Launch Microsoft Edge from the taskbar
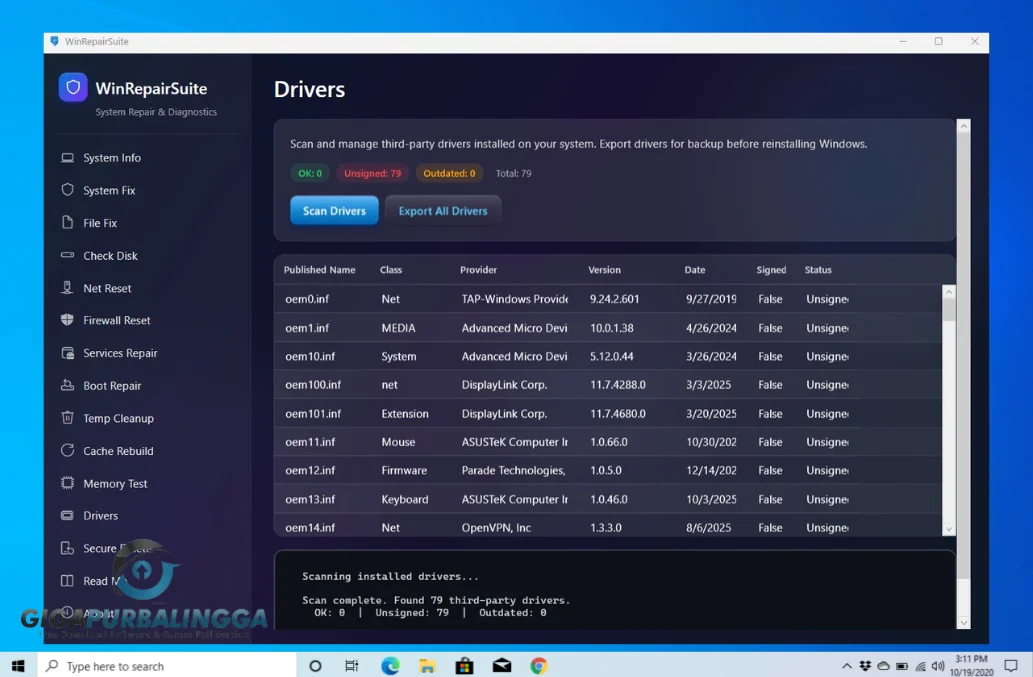 click(x=390, y=666)
